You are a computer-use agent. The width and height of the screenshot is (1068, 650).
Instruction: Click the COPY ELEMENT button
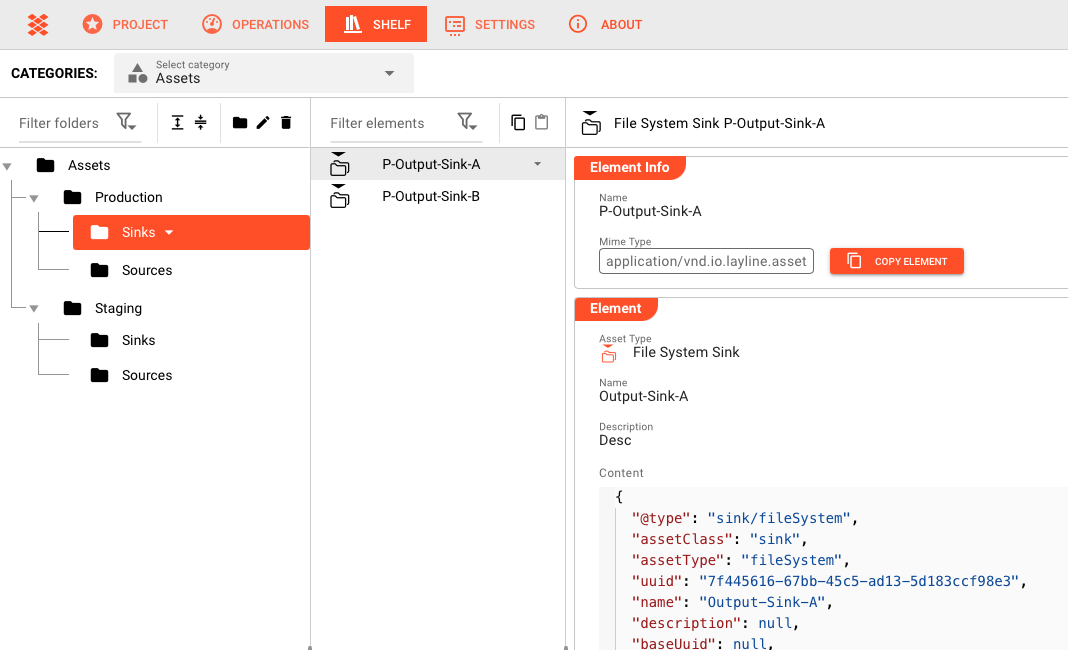pyautogui.click(x=896, y=261)
